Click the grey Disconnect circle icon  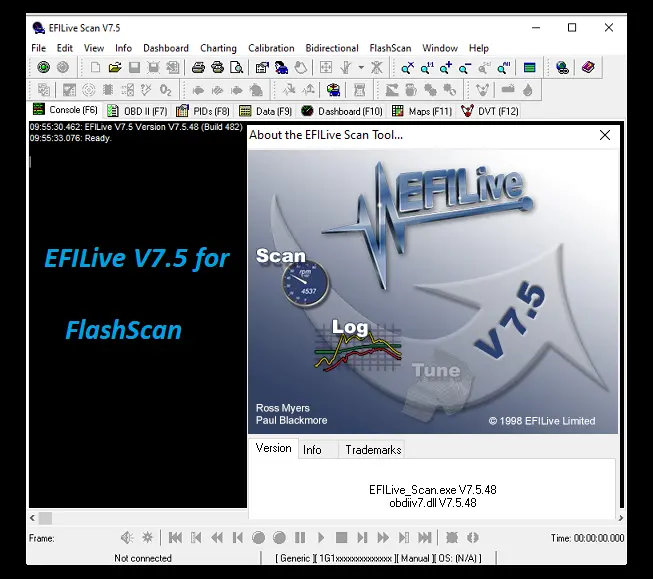[63, 67]
